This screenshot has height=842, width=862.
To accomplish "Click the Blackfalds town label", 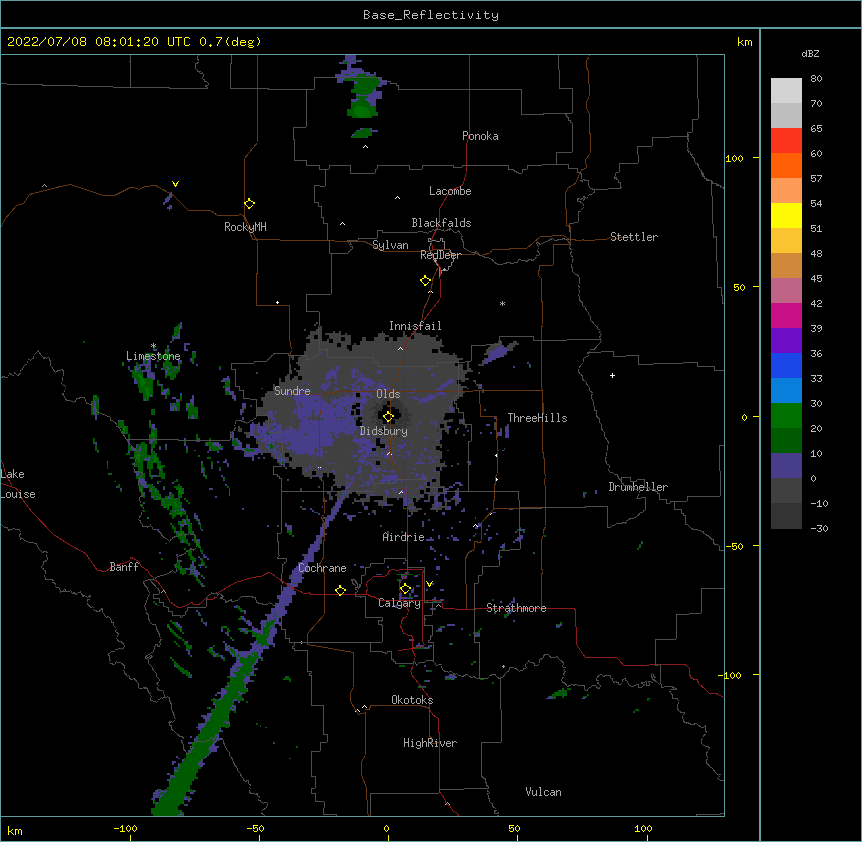I will click(x=441, y=223).
